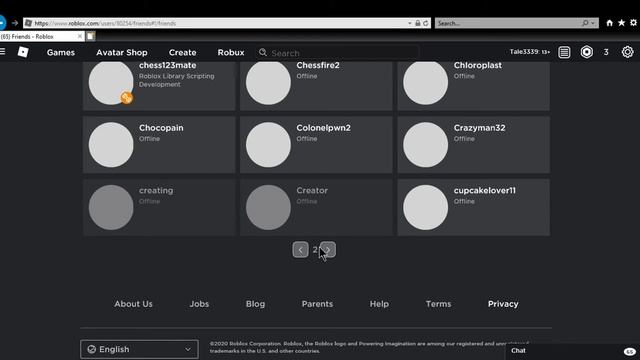This screenshot has width=640, height=360.
Task: Close the Friends - Roblox tab
Action: [x=80, y=36]
